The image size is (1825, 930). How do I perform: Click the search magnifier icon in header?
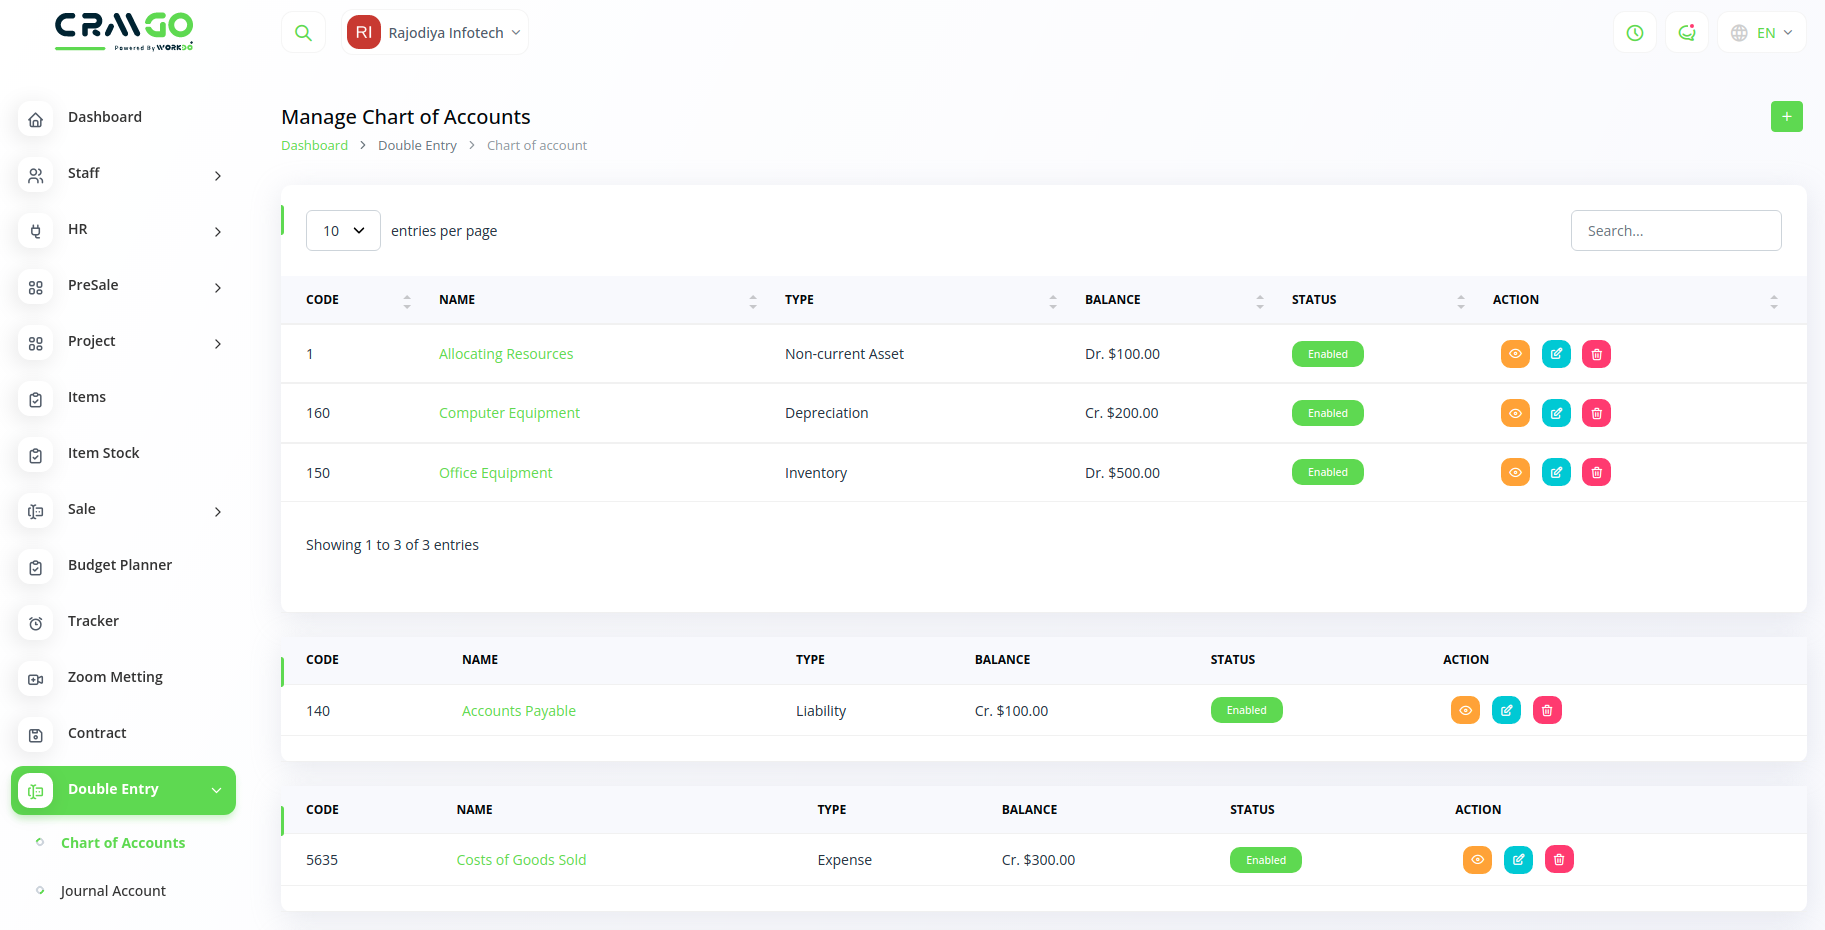coord(303,33)
